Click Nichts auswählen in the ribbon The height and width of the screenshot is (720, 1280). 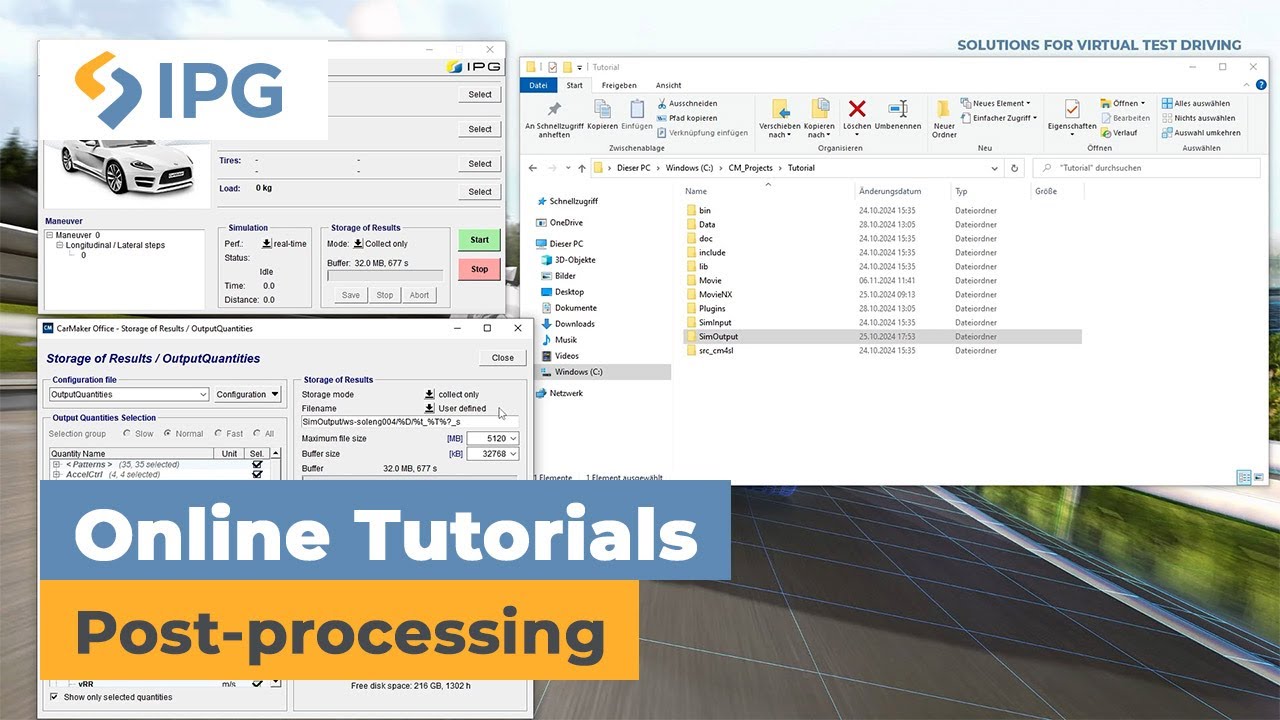(x=1198, y=118)
